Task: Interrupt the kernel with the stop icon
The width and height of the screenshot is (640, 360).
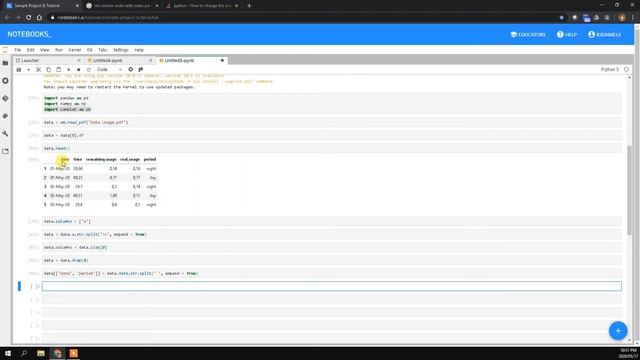Action: [x=78, y=70]
